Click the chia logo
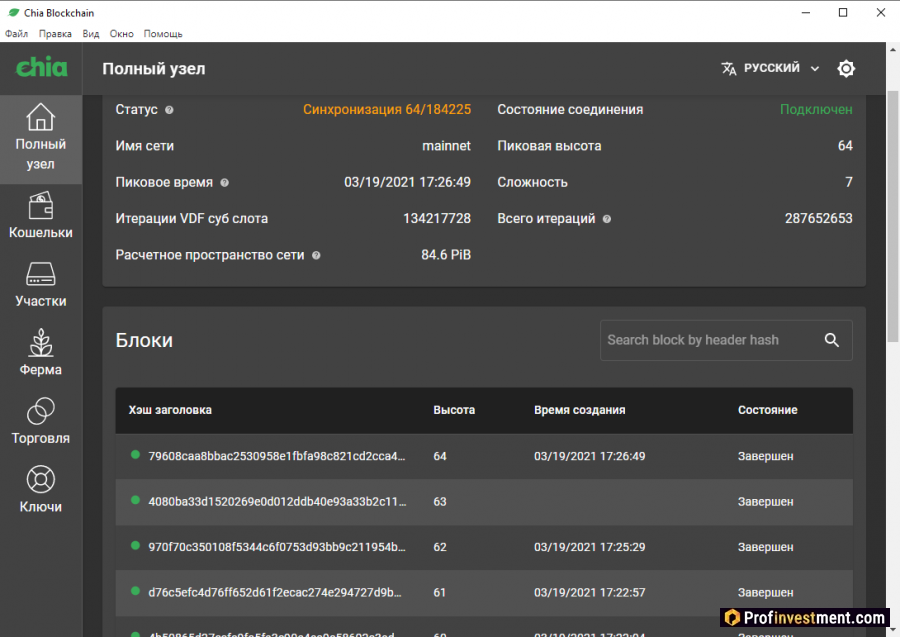 [x=41, y=67]
